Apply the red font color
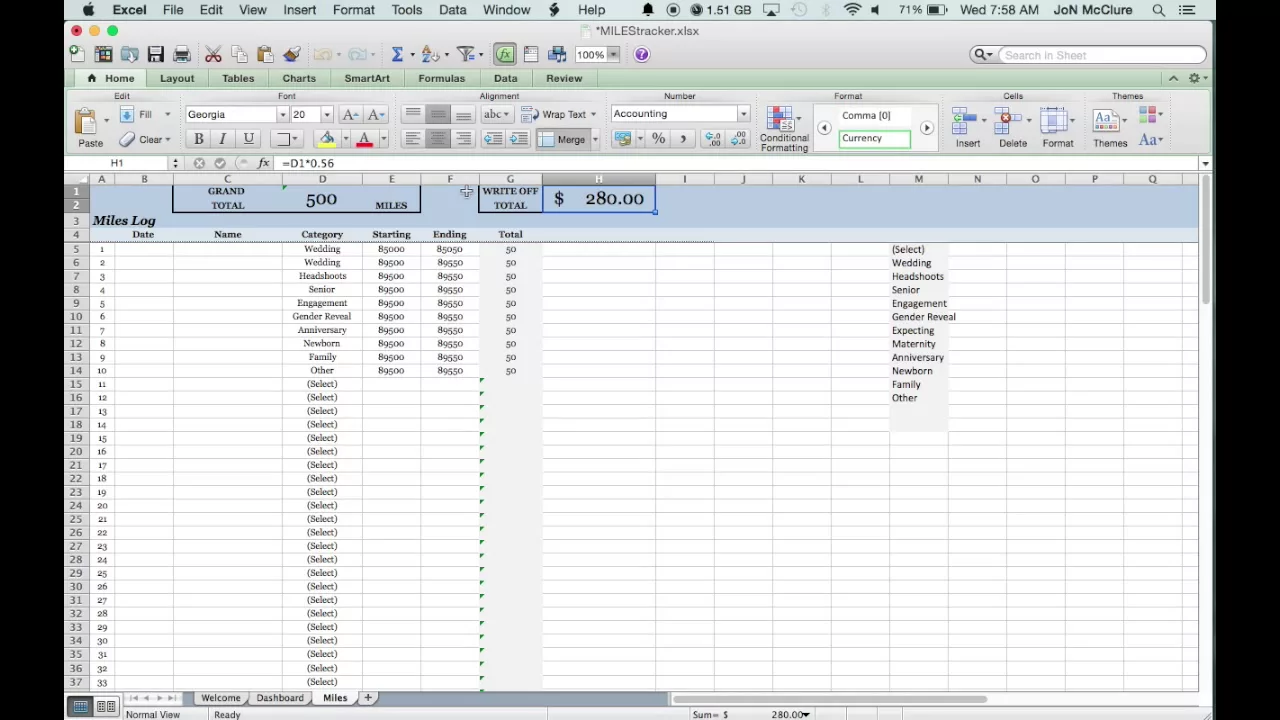The height and width of the screenshot is (720, 1280). [x=364, y=139]
